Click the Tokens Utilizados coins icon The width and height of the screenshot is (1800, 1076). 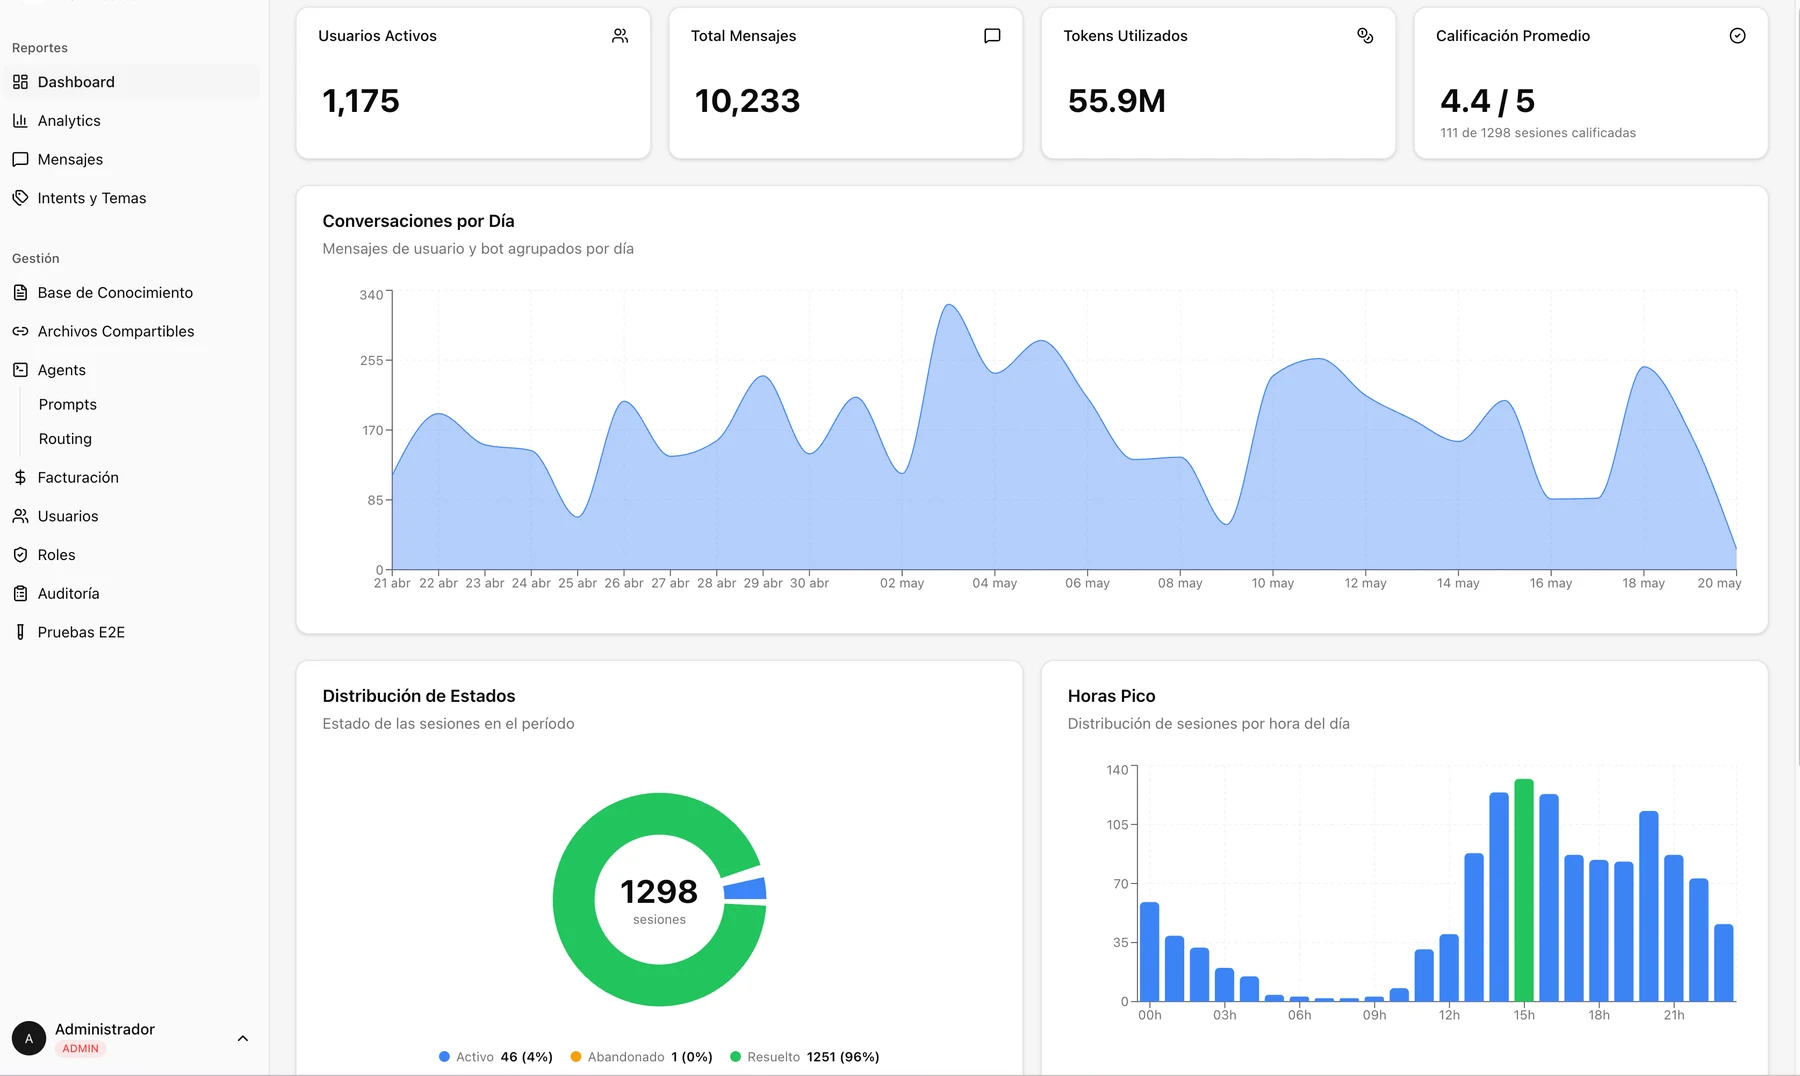point(1365,36)
